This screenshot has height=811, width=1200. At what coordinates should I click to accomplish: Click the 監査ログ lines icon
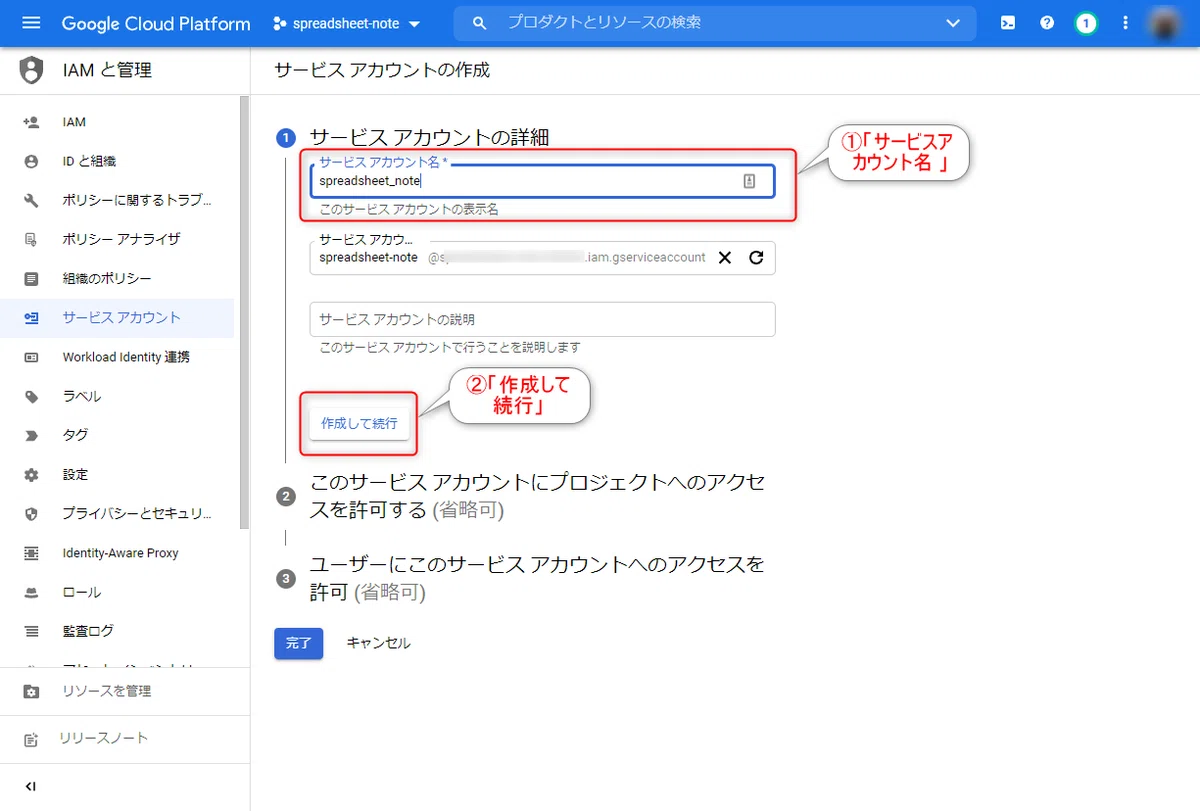31,631
